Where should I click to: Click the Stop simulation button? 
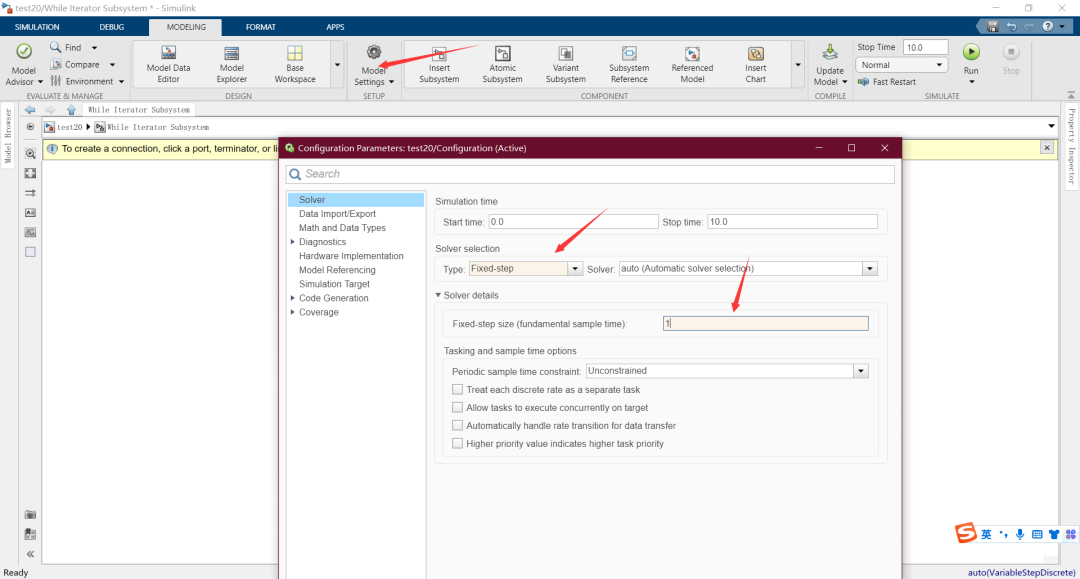[1011, 59]
